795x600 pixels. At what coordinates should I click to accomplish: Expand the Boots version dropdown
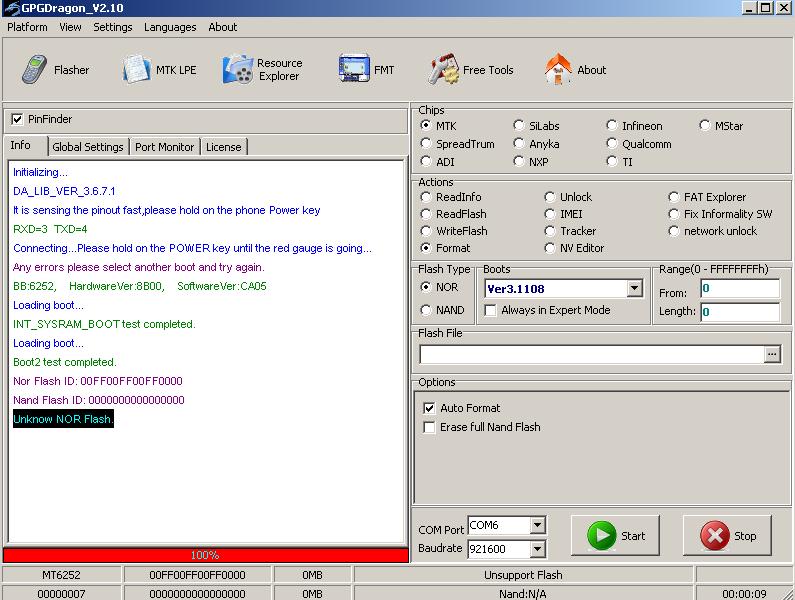(x=634, y=289)
